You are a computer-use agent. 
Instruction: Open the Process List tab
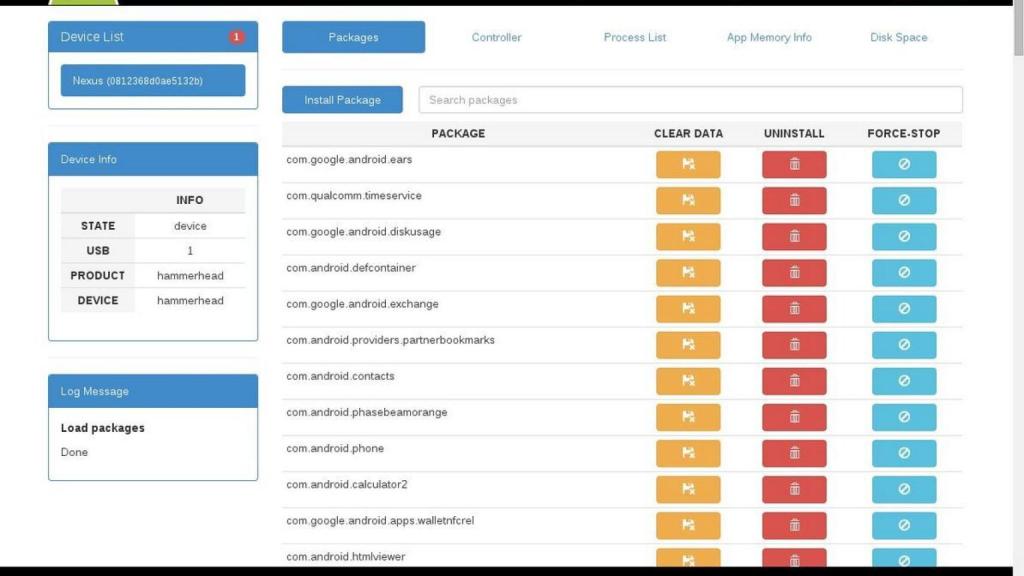(x=634, y=37)
